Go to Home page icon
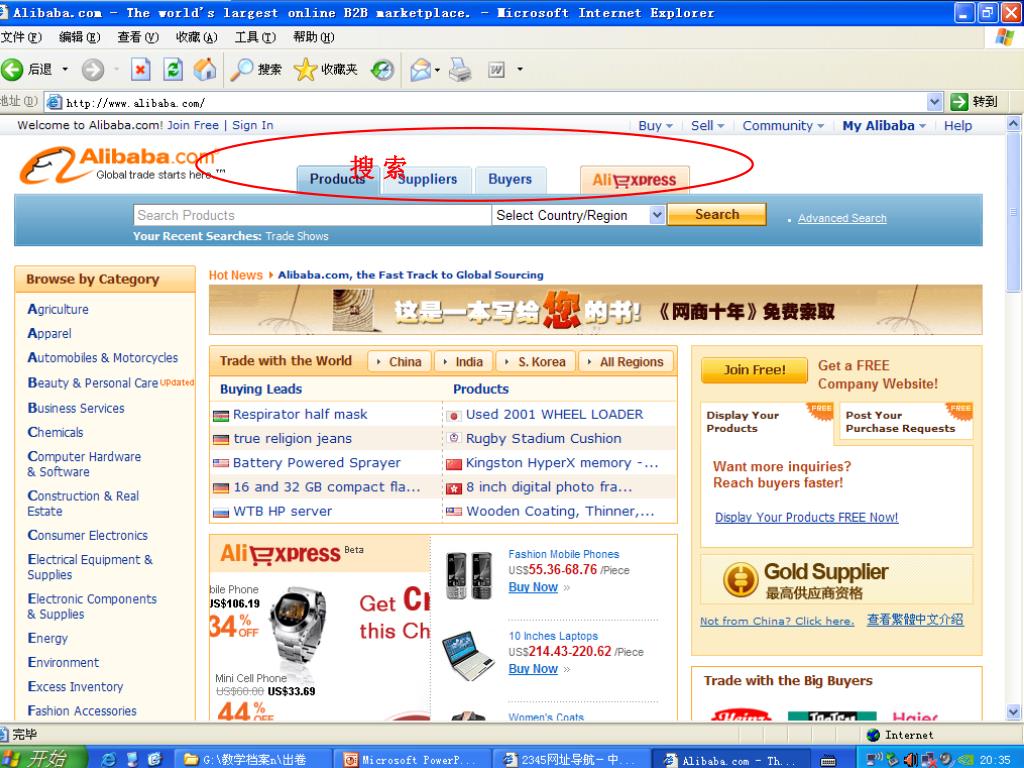This screenshot has height=768, width=1024. (205, 69)
